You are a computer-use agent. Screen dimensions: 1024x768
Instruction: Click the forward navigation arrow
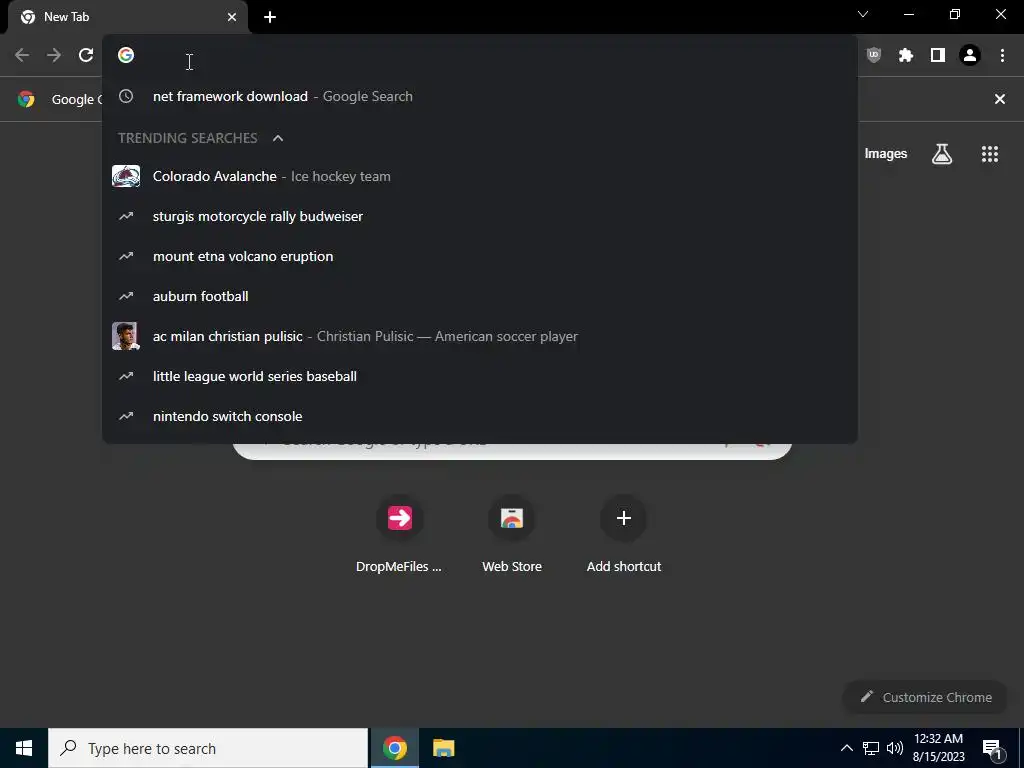pos(54,55)
